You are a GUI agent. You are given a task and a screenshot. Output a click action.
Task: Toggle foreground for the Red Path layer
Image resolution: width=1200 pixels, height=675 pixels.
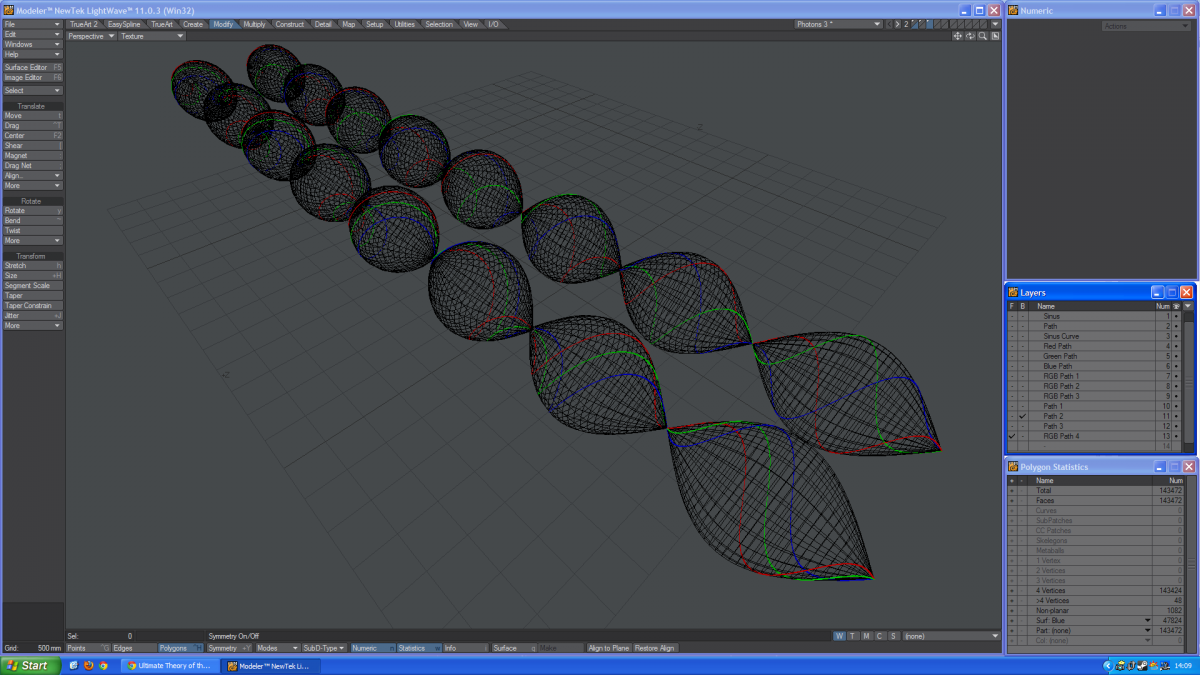click(x=1012, y=346)
